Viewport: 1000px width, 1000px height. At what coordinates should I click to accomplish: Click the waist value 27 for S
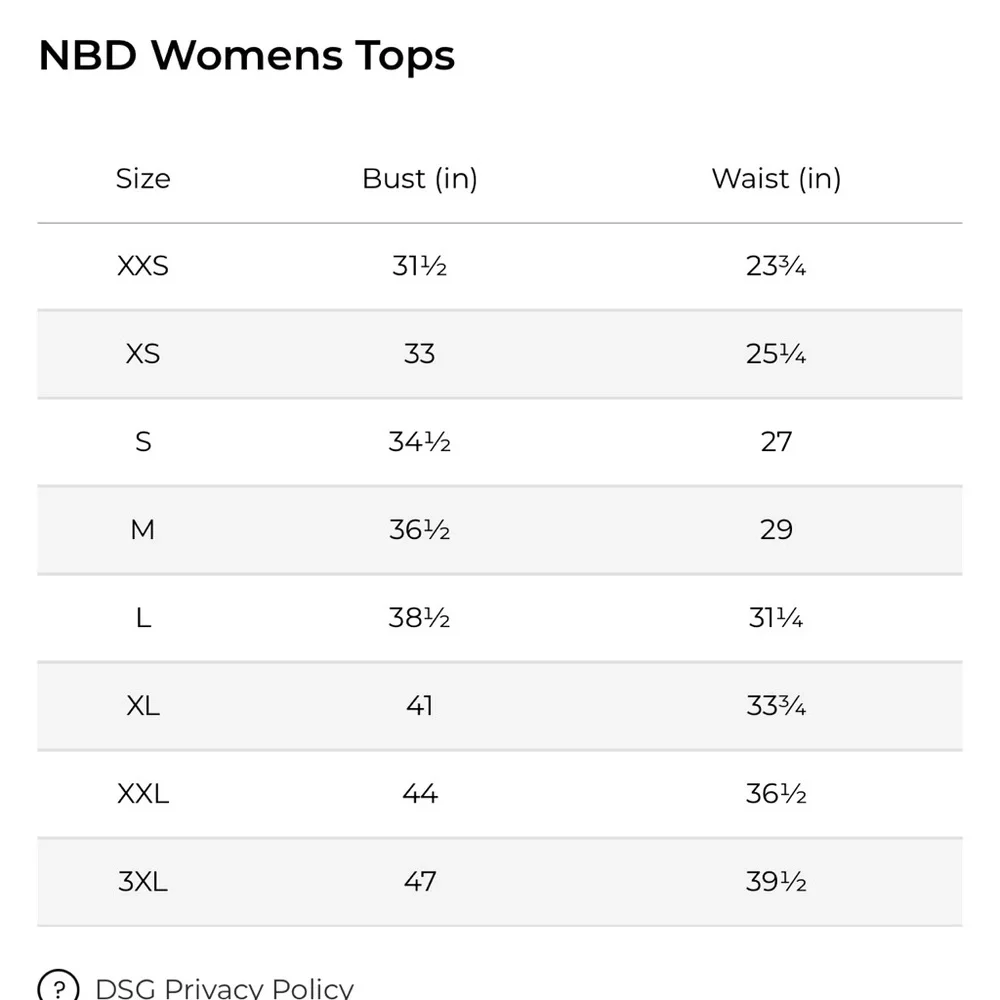776,442
